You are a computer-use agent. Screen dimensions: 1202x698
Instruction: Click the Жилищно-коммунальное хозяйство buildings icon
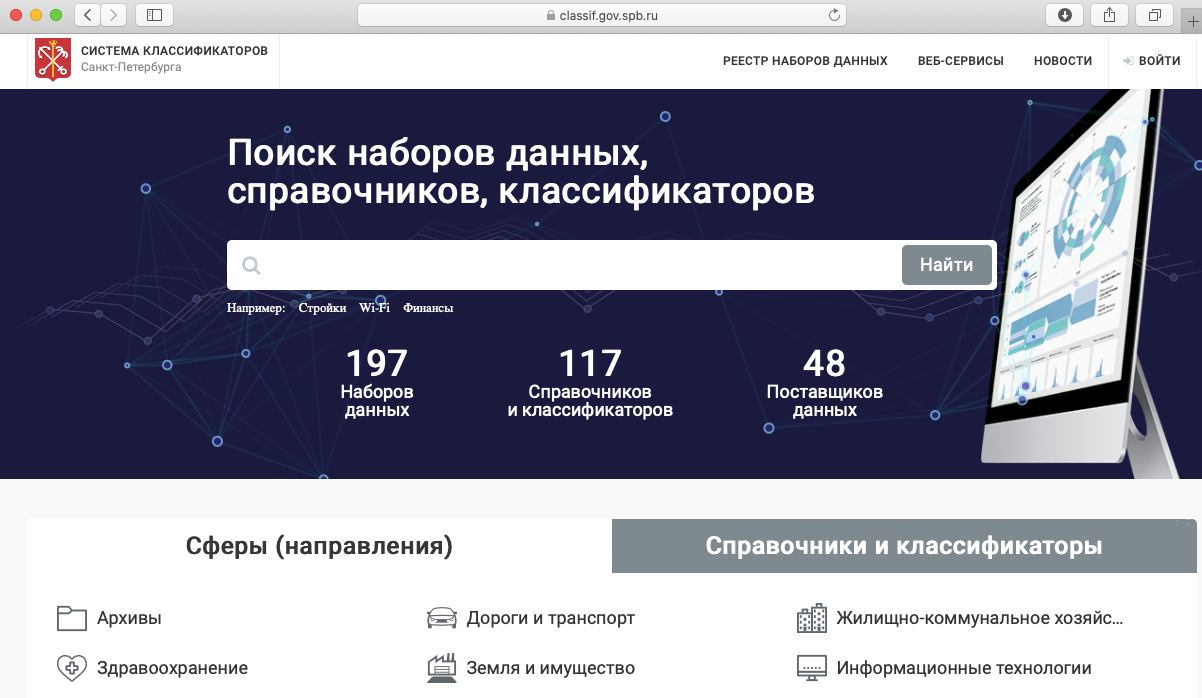(x=811, y=618)
